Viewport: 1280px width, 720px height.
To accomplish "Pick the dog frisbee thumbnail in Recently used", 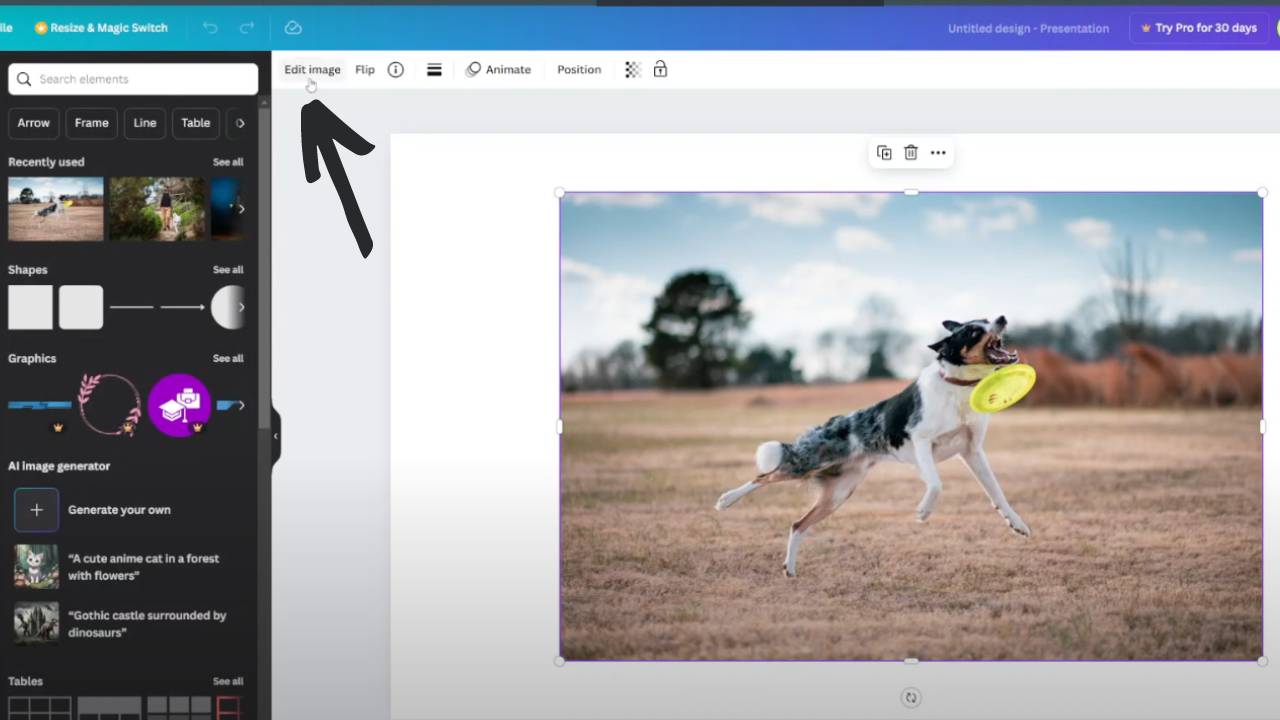I will (x=56, y=209).
